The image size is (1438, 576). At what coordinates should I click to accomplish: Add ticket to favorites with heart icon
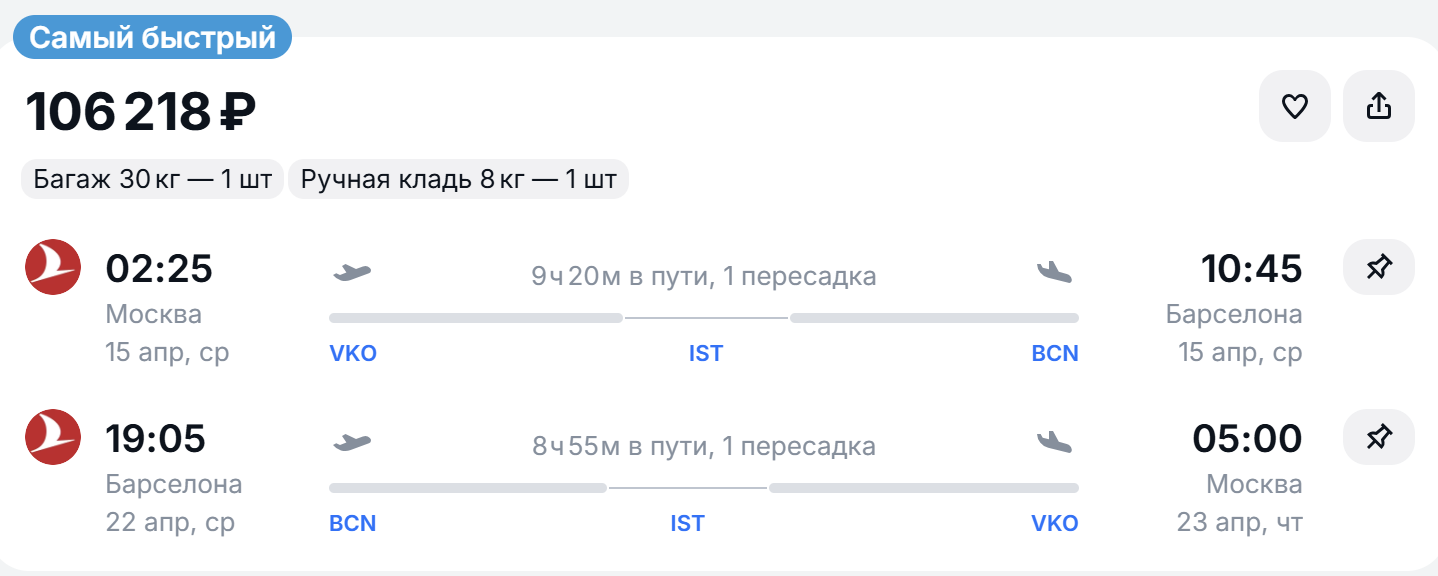point(1294,106)
